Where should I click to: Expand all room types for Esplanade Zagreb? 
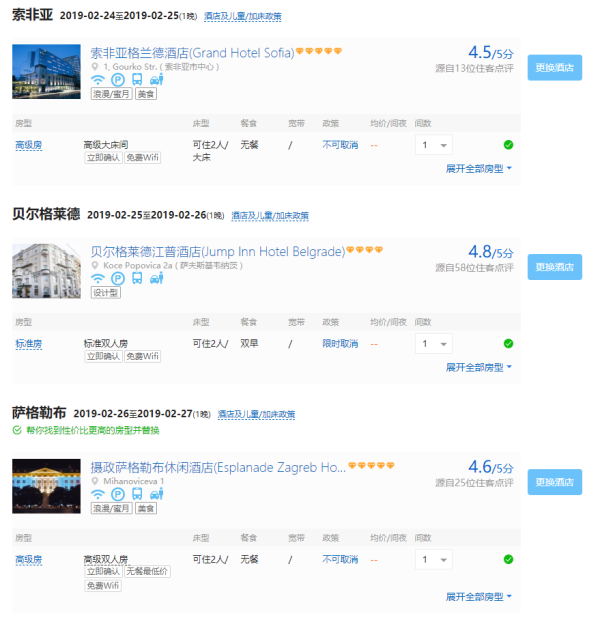pos(479,597)
